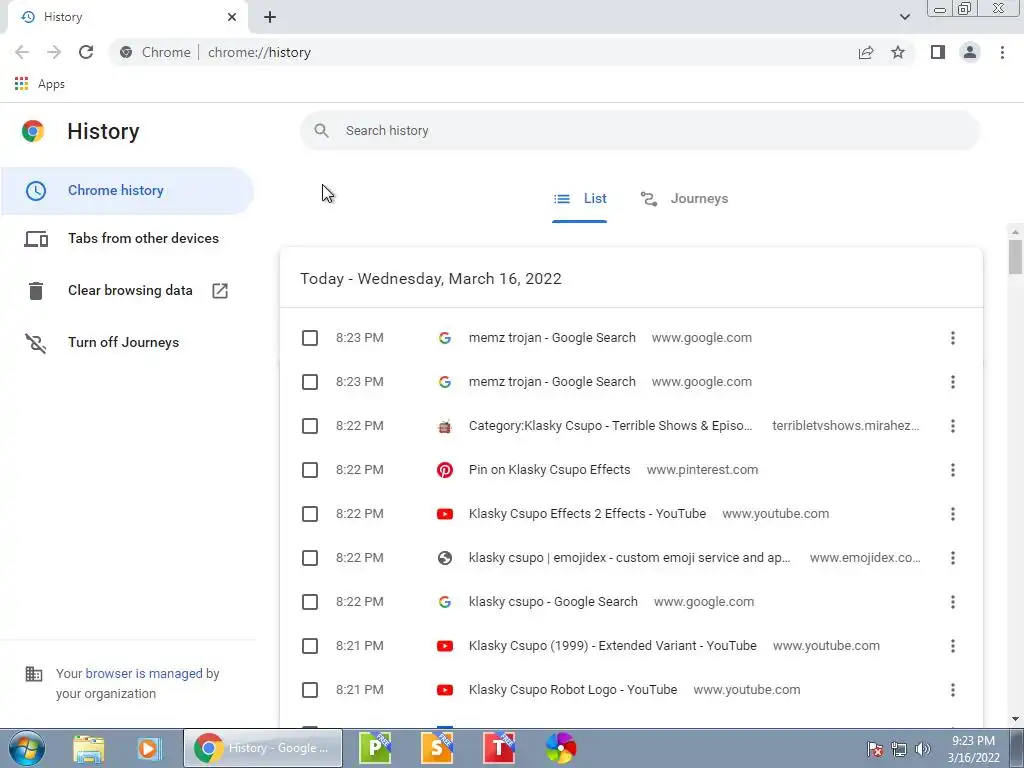The image size is (1024, 768).
Task: Open Klasky Csupo Effects 2 Effects - YouTube entry
Action: coord(587,514)
